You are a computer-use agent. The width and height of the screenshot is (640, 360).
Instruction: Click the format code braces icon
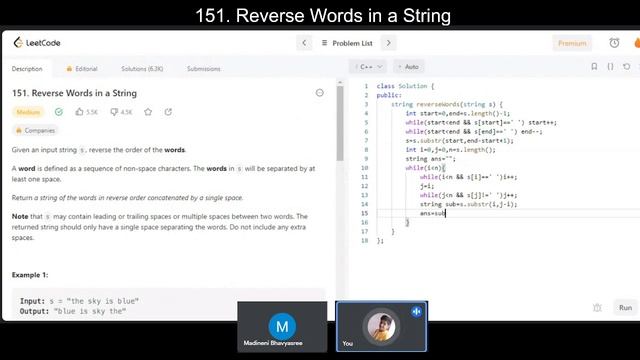(610, 67)
